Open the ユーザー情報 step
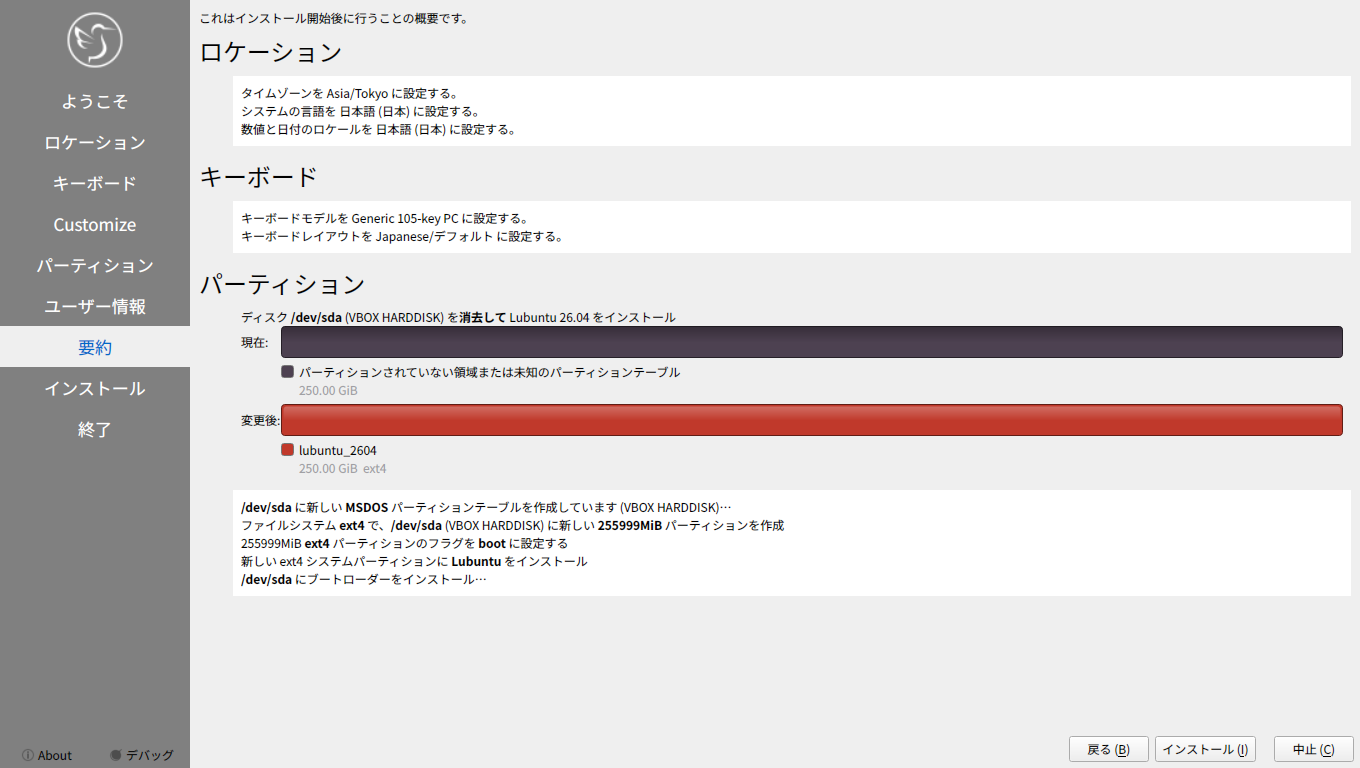Screen dimensions: 1360x768 point(95,306)
